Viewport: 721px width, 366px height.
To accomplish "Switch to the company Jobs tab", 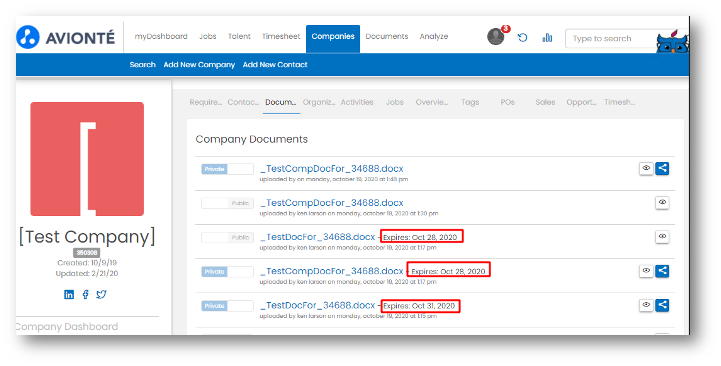I will click(x=395, y=102).
